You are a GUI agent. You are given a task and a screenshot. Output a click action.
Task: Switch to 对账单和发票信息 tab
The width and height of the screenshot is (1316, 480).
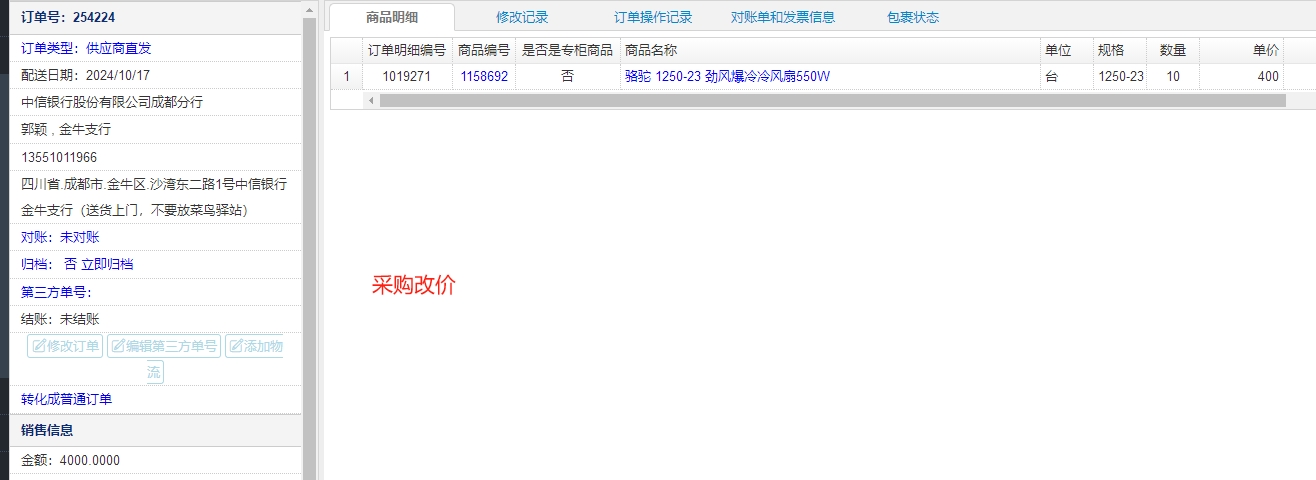click(x=783, y=17)
